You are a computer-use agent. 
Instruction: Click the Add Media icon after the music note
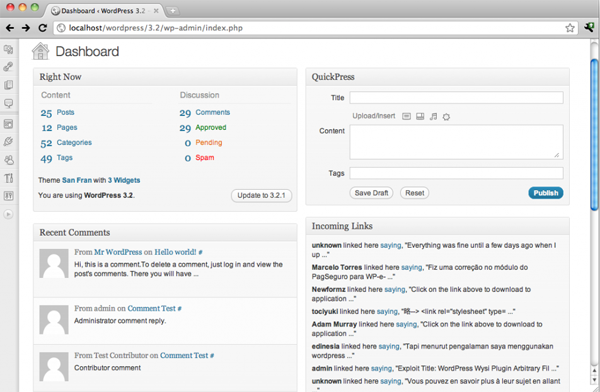coord(446,117)
